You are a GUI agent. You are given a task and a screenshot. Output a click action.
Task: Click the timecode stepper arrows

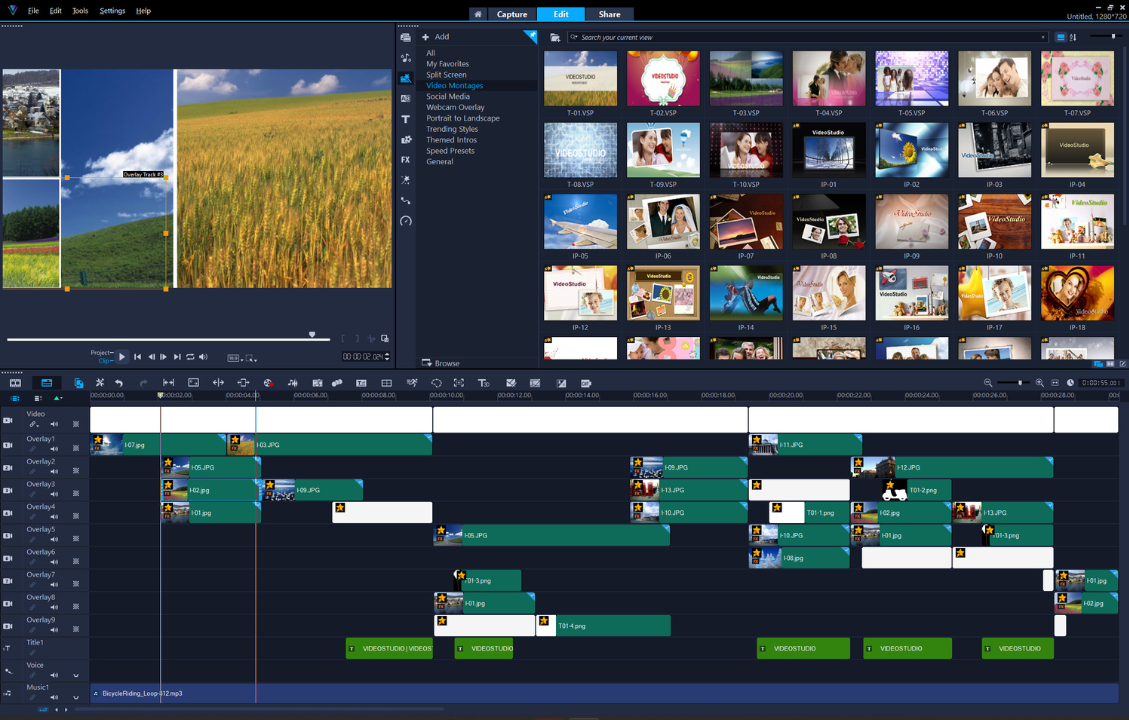click(387, 356)
